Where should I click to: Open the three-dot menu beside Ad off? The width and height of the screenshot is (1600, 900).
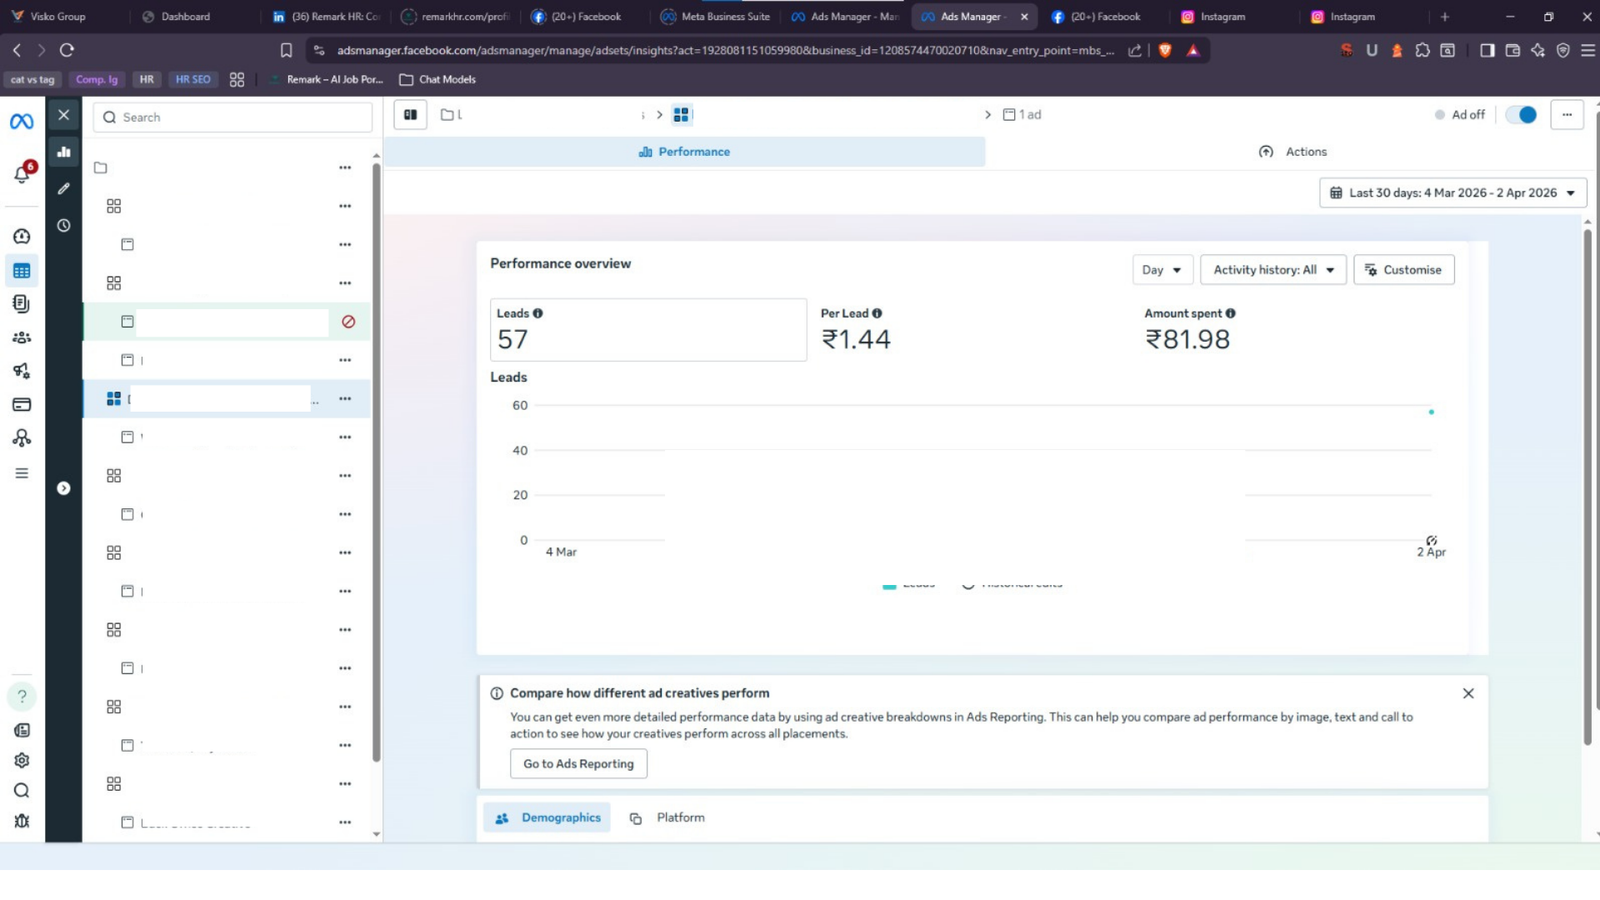pos(1567,115)
